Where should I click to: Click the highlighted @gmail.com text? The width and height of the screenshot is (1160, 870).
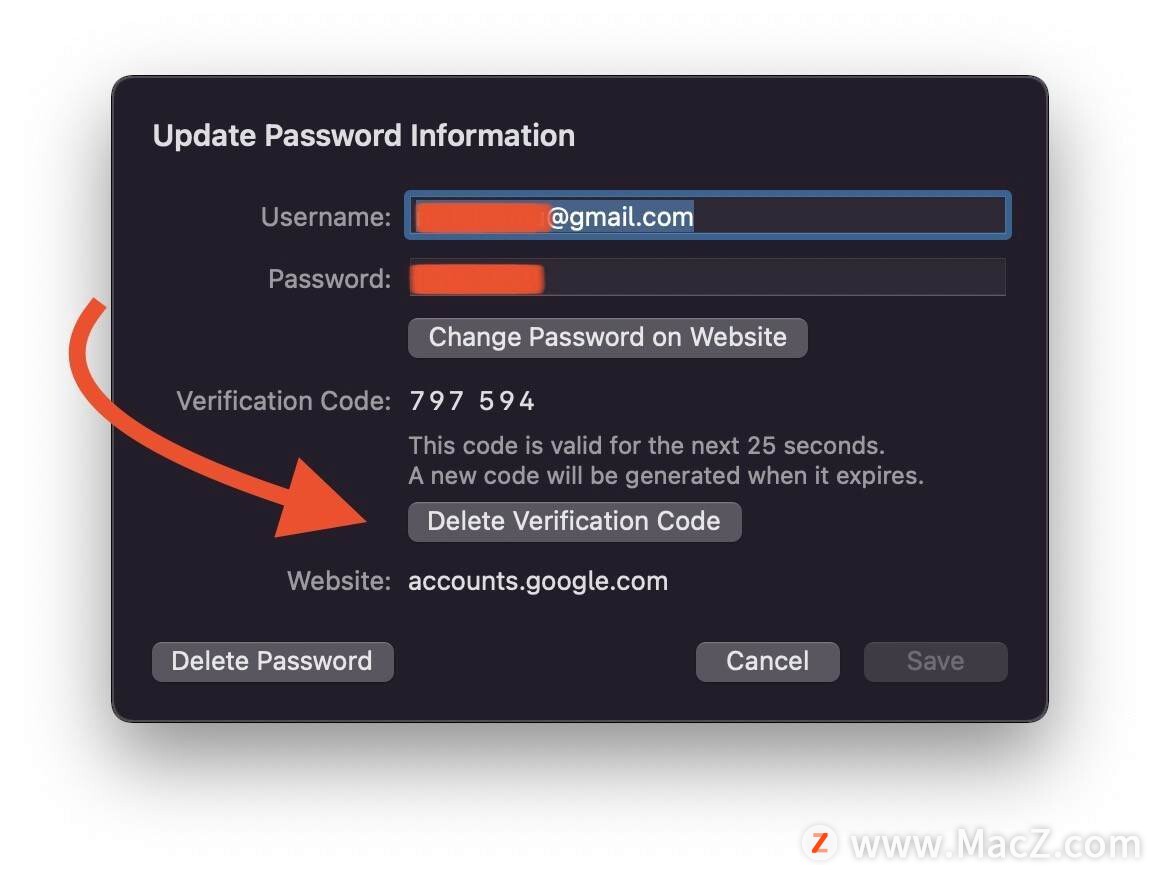(621, 217)
